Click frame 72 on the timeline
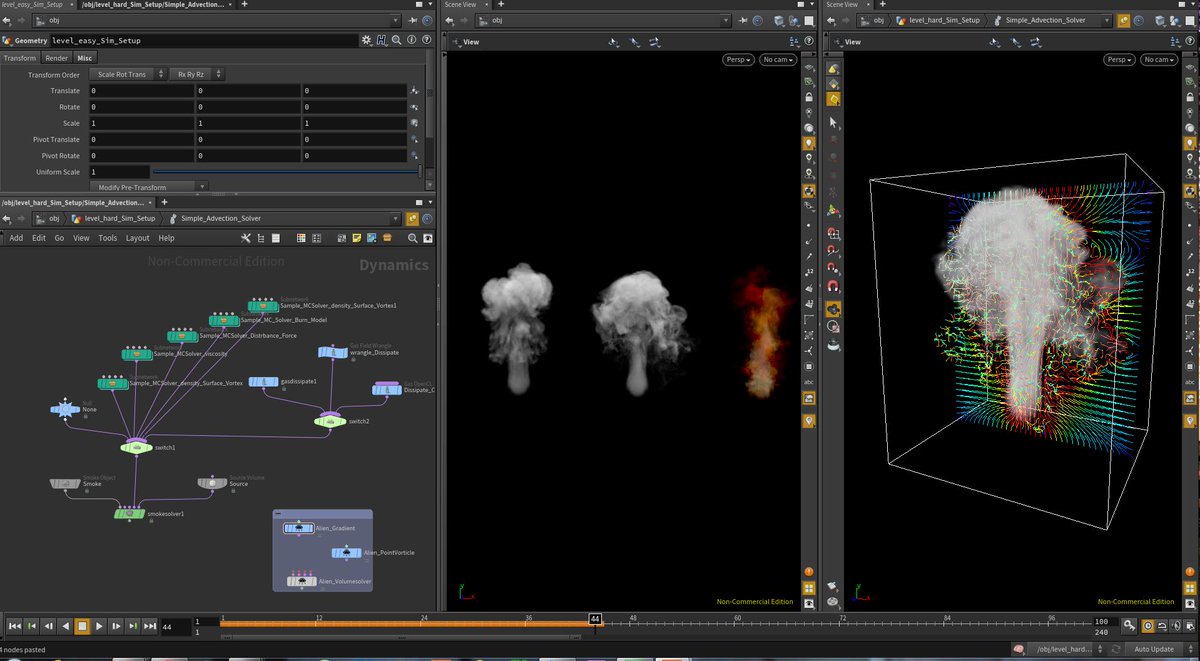The height and width of the screenshot is (661, 1200). (842, 621)
